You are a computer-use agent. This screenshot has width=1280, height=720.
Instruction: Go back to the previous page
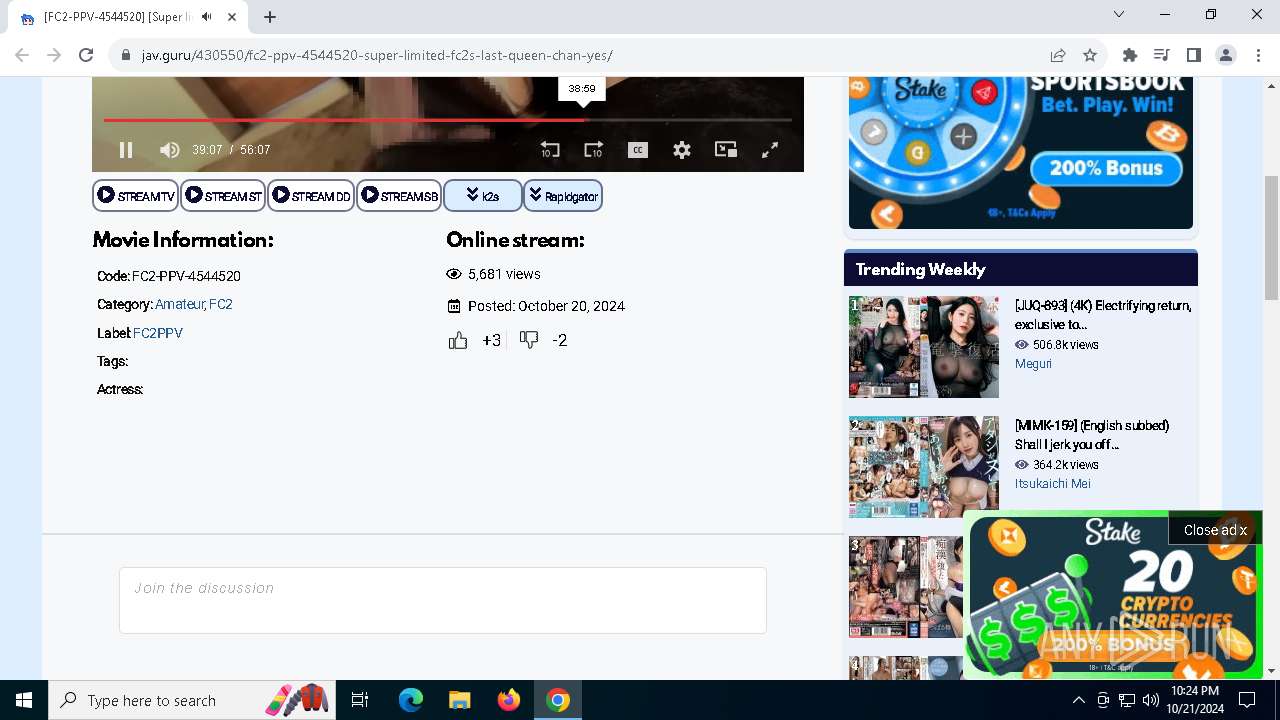[22, 55]
